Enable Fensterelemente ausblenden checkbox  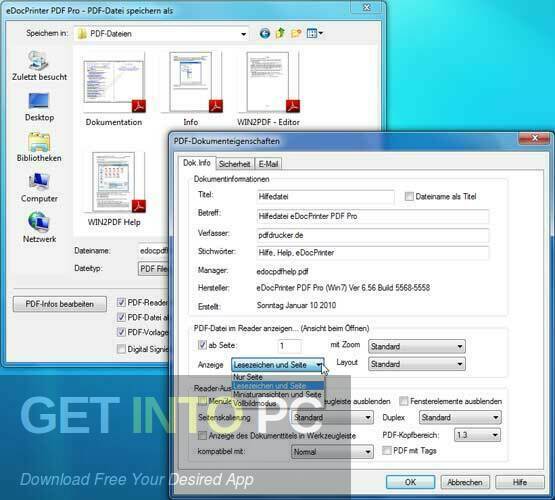coord(404,401)
